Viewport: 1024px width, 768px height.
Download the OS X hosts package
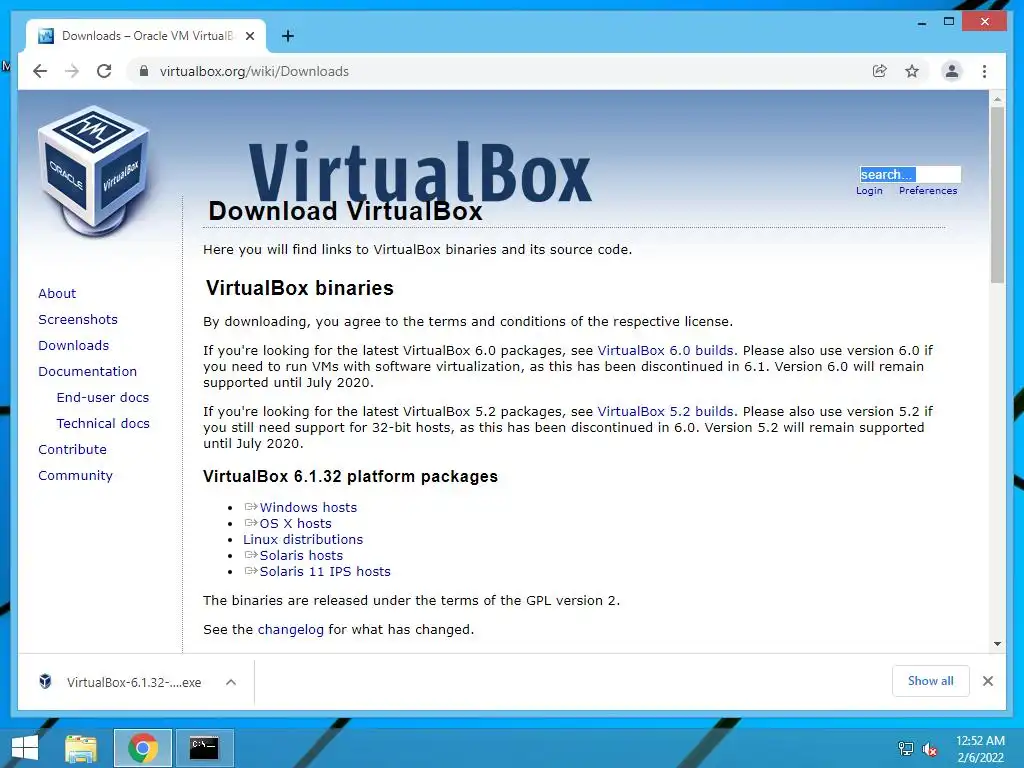295,523
